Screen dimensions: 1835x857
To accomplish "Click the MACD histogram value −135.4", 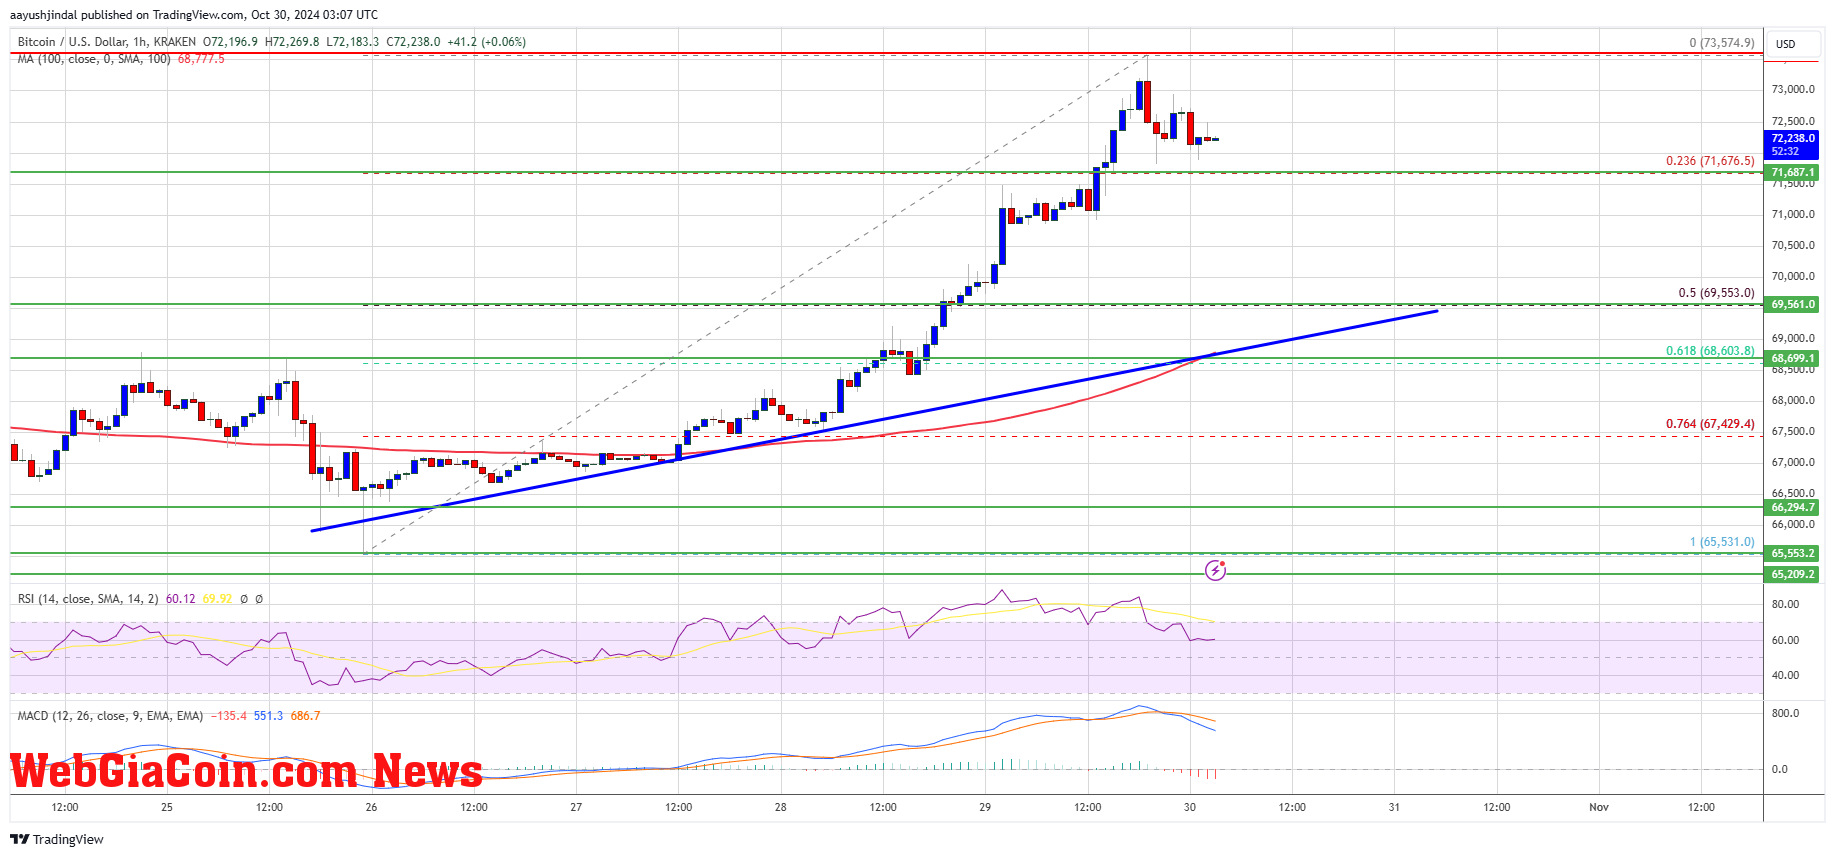I will pyautogui.click(x=228, y=716).
